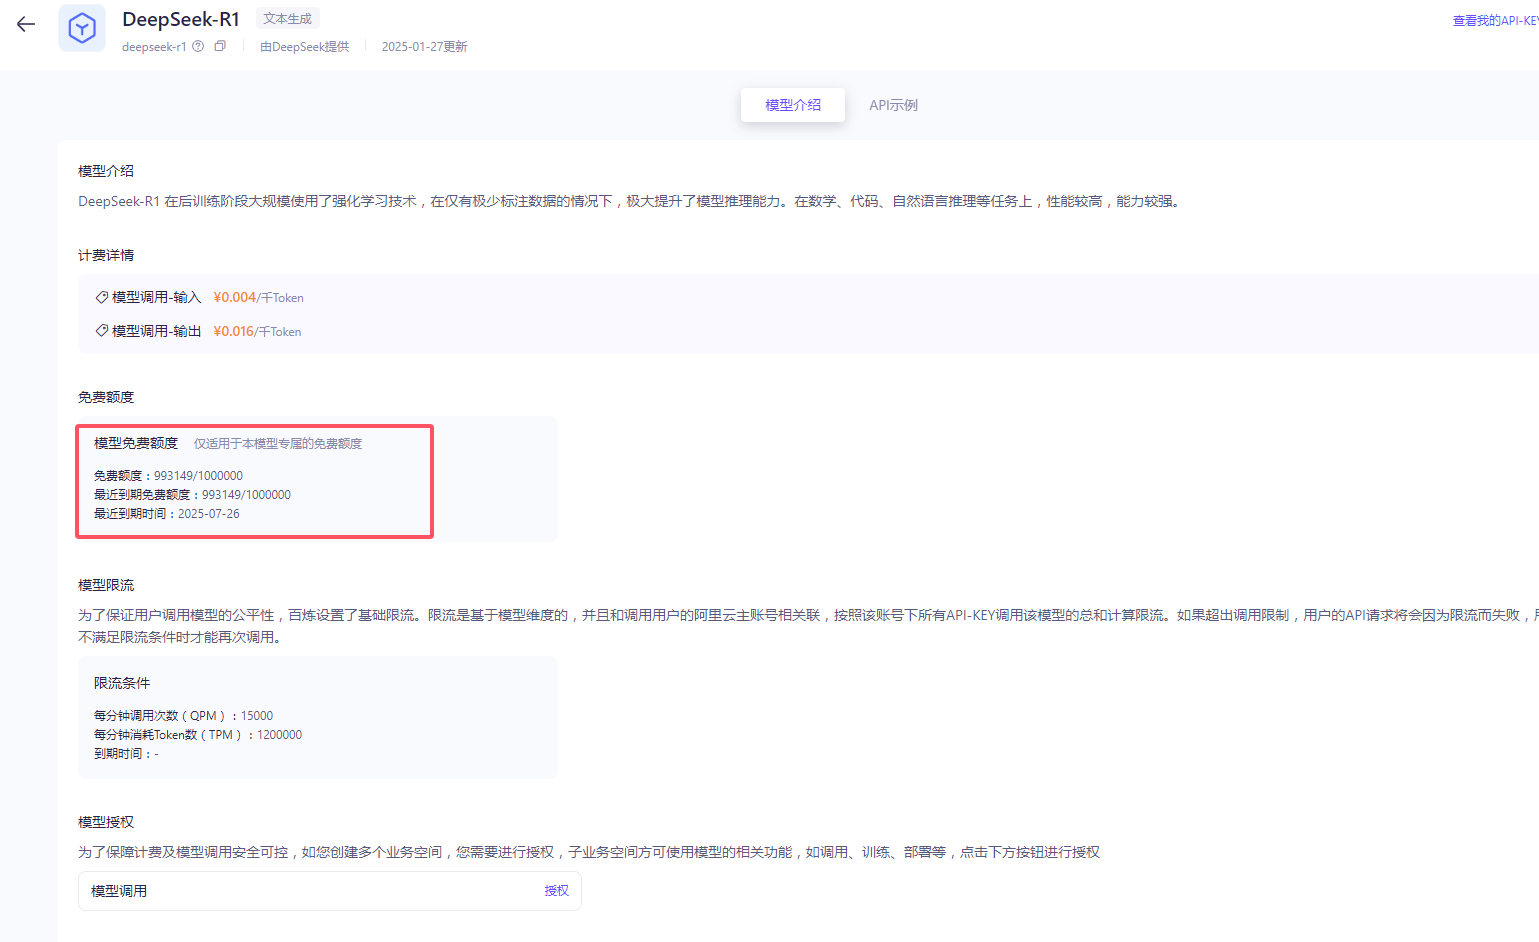The width and height of the screenshot is (1539, 942).
Task: Click the 仅适用于本模型专属的免费额度 note
Action: coord(278,444)
